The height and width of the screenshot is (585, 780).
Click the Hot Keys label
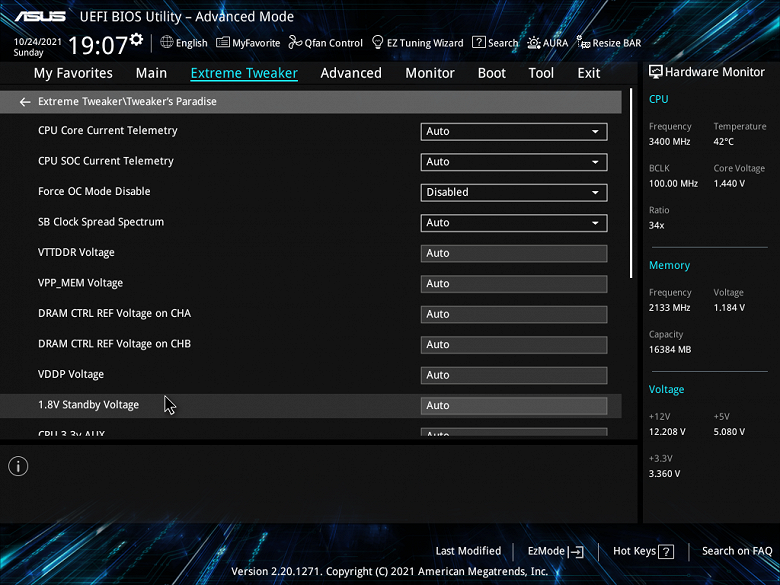point(634,551)
